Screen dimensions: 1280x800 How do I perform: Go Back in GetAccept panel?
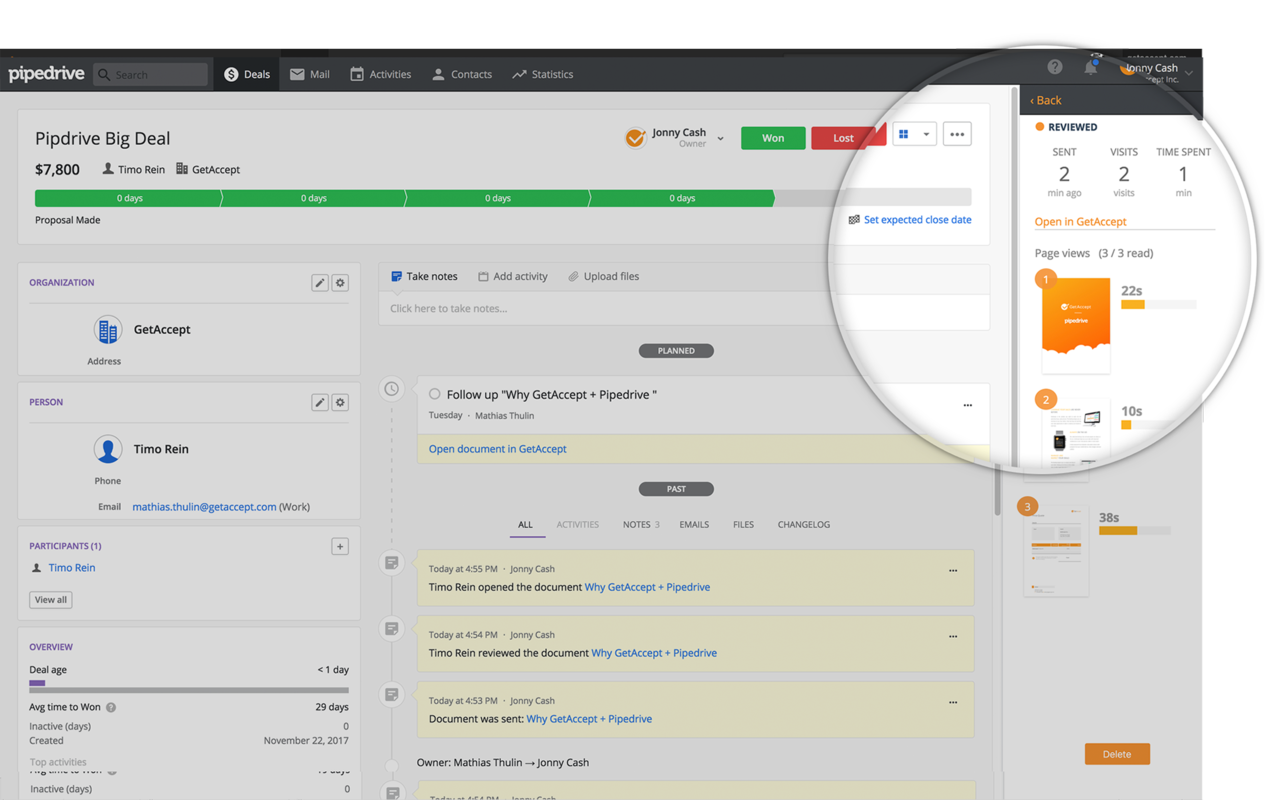(1046, 100)
